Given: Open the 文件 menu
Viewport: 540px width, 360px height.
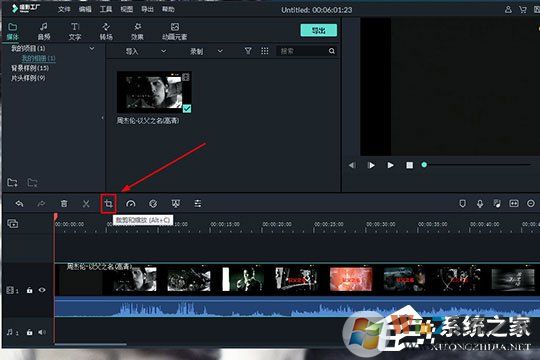Looking at the screenshot, I should tap(64, 9).
